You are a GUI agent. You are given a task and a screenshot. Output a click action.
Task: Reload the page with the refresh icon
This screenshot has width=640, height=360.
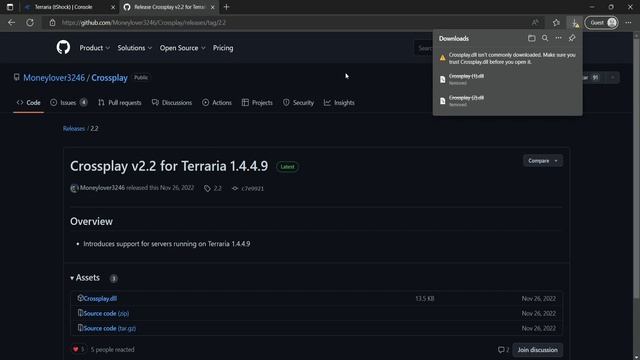pyautogui.click(x=30, y=22)
